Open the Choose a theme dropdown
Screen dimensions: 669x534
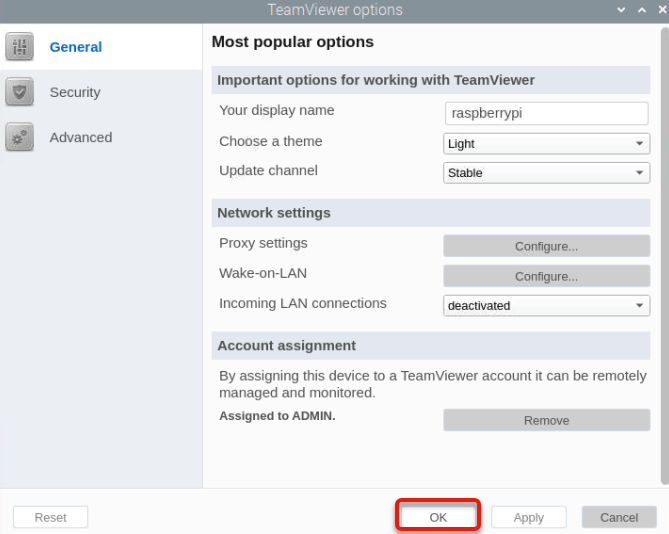click(x=547, y=144)
